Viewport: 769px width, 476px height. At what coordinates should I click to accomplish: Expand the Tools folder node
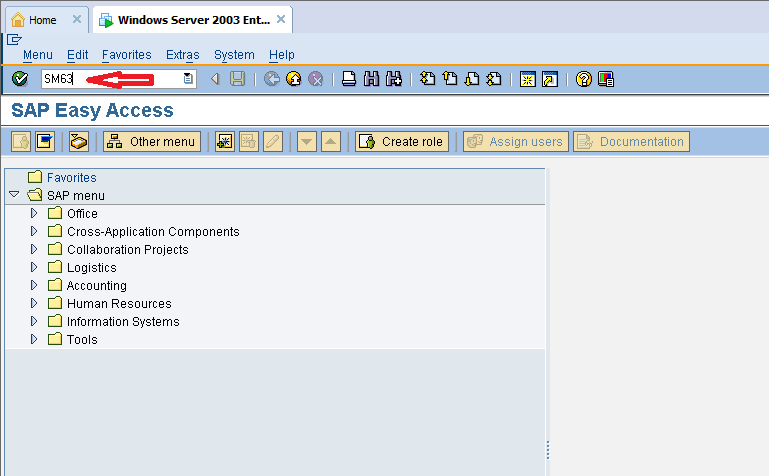tap(34, 339)
